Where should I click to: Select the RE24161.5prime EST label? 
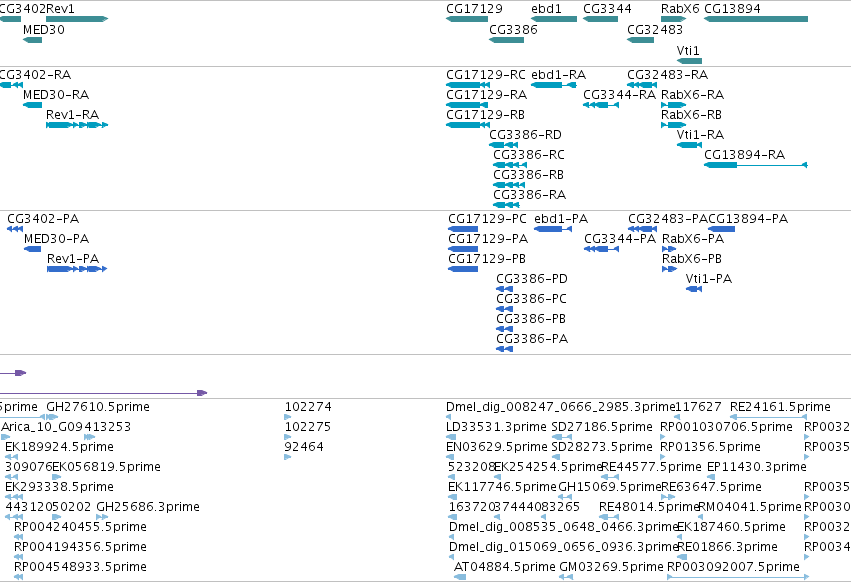tap(780, 407)
